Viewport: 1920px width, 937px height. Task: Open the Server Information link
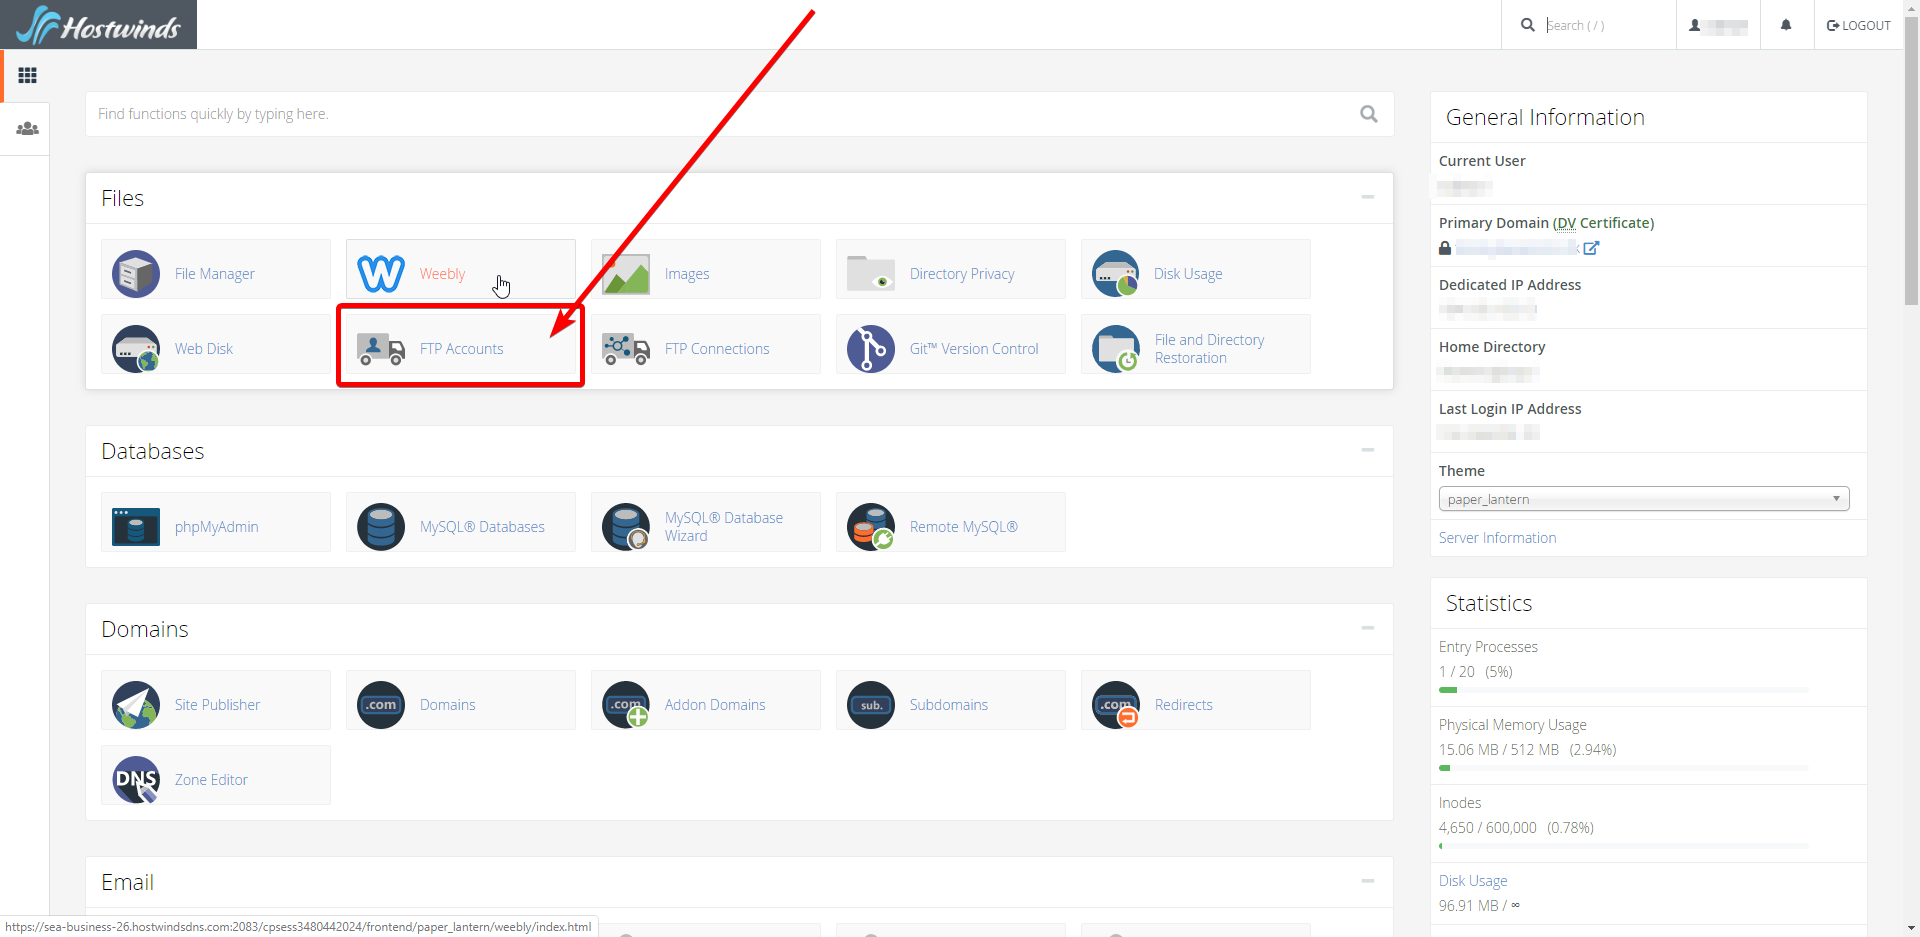(1497, 538)
